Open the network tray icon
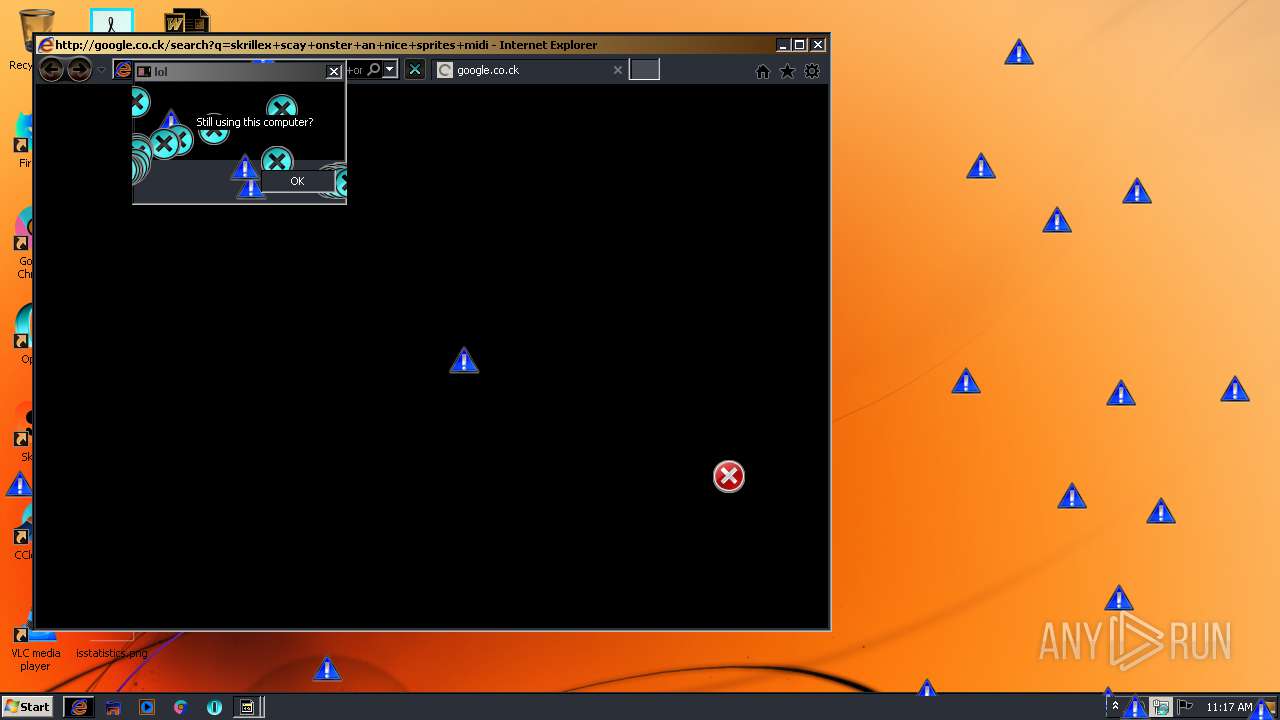1280x720 pixels. click(1161, 707)
